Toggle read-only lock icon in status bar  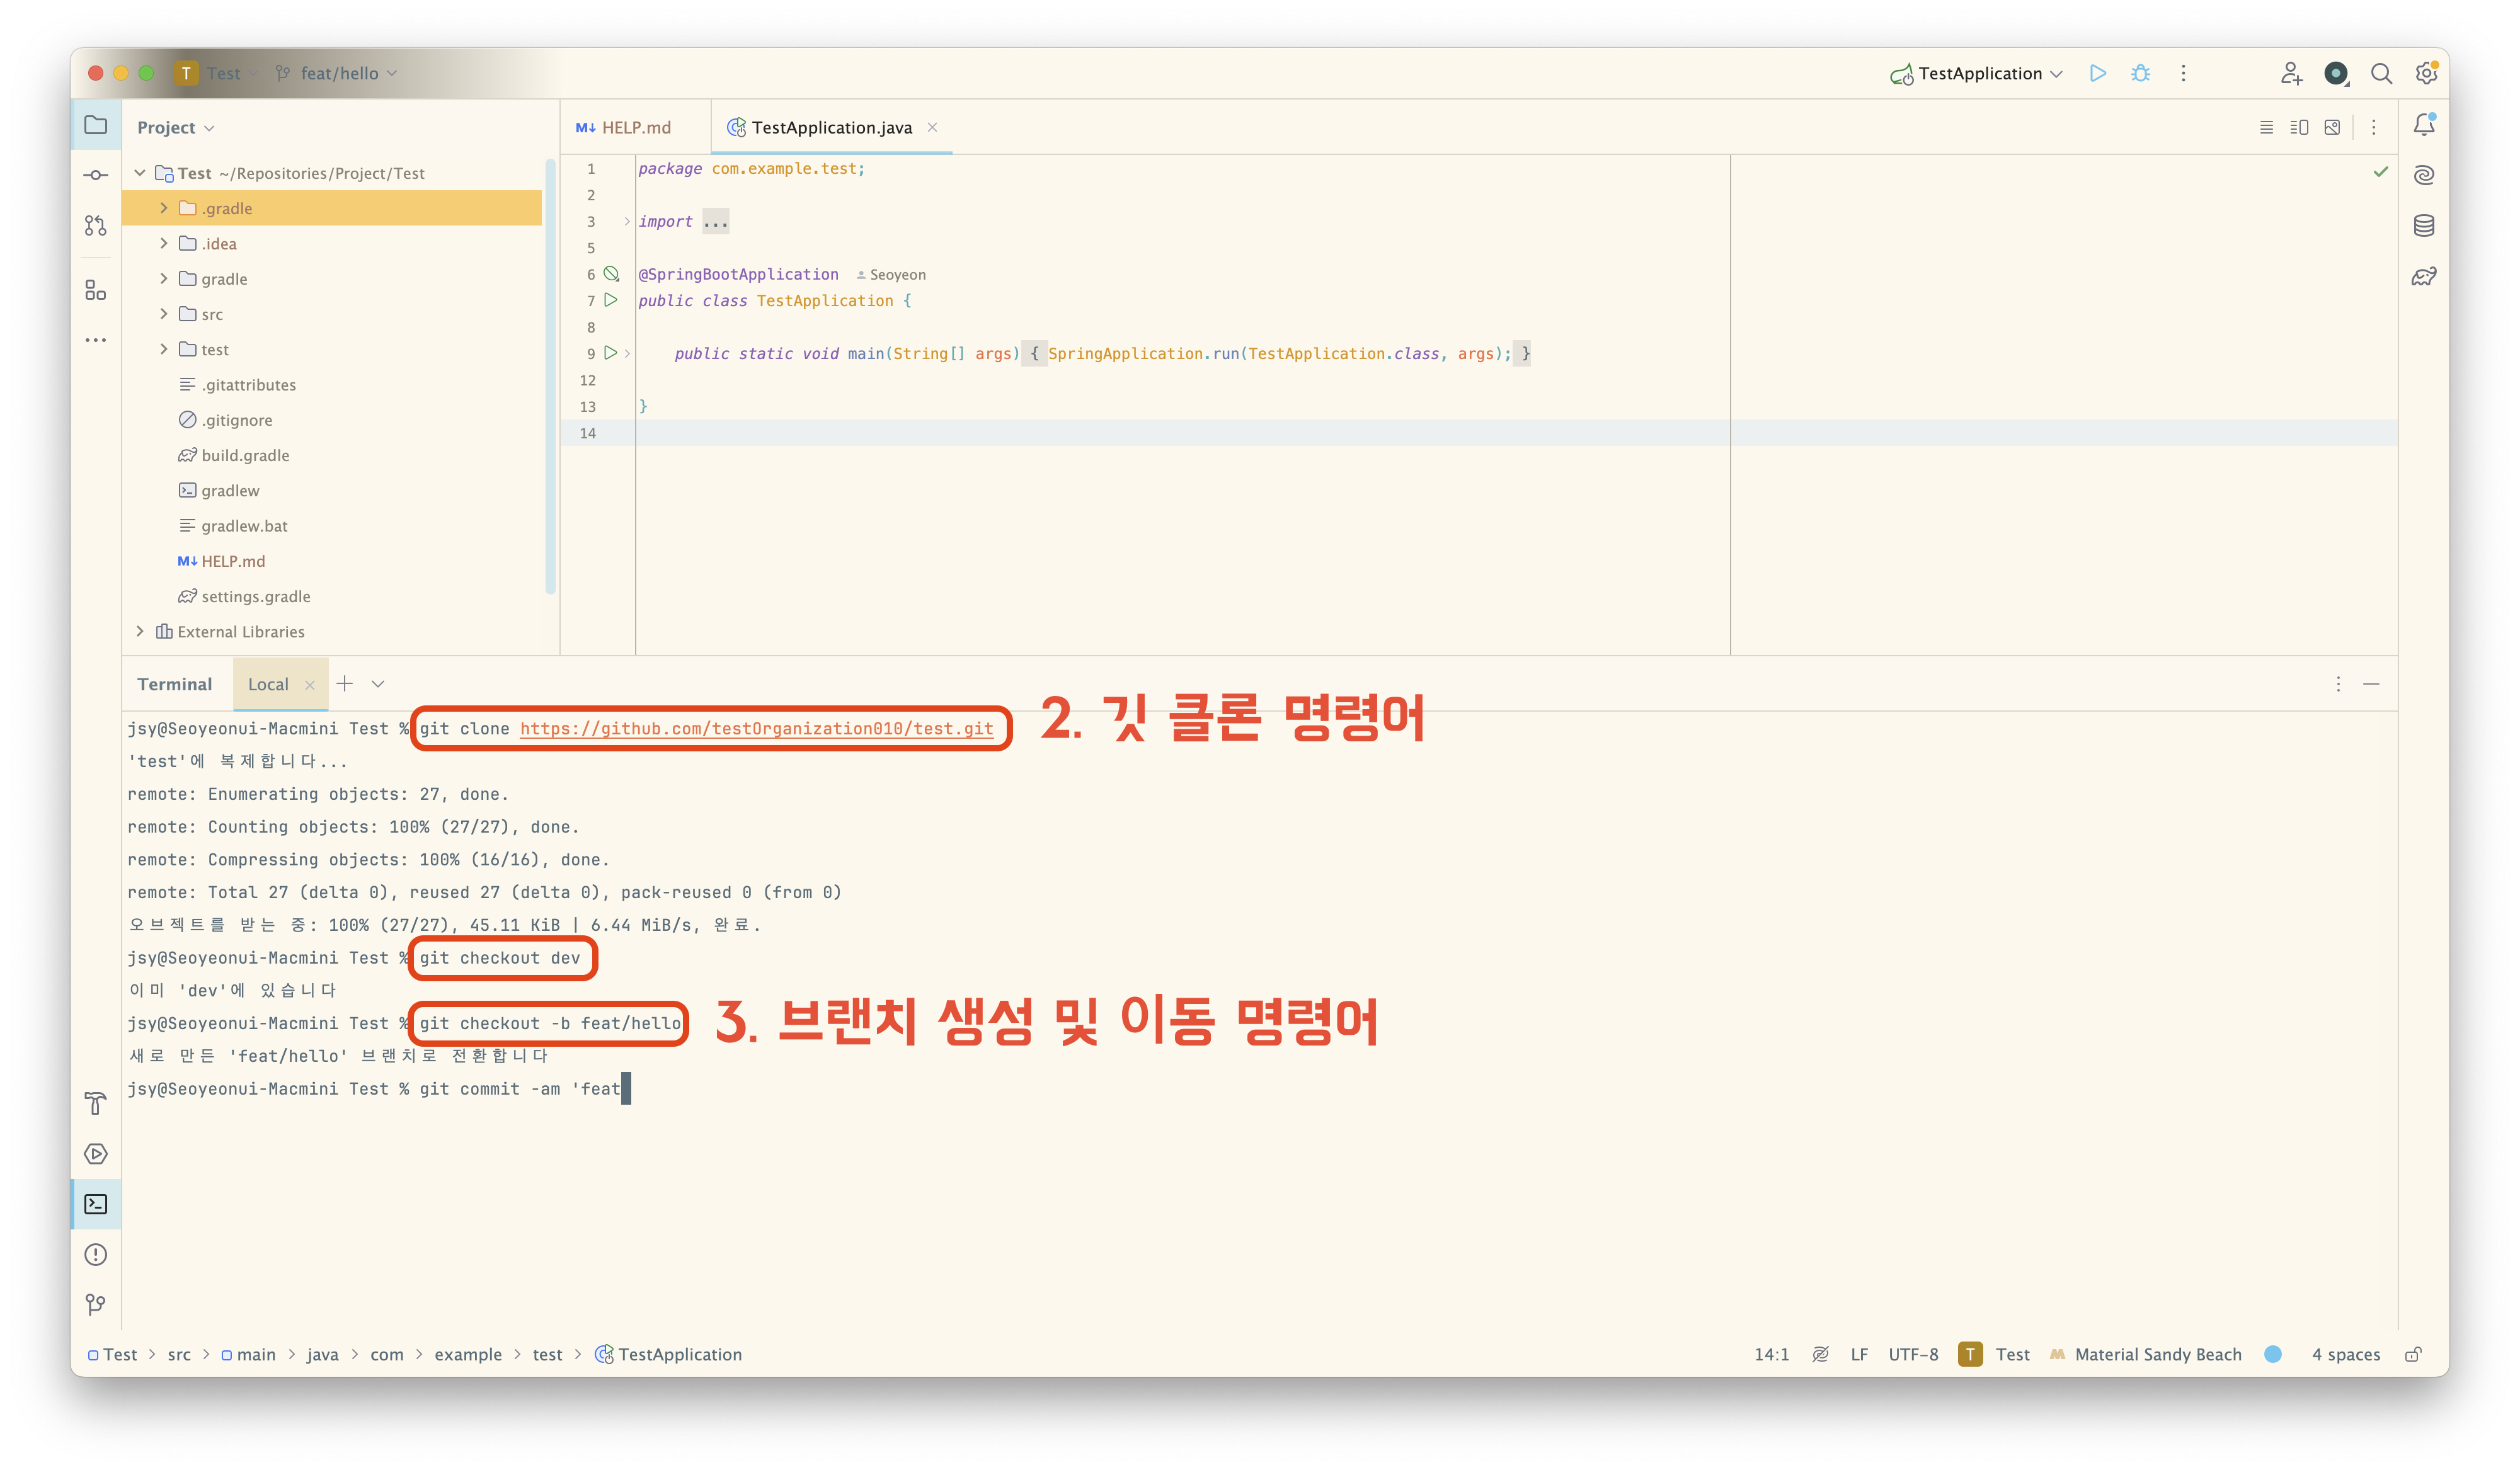[x=2413, y=1354]
